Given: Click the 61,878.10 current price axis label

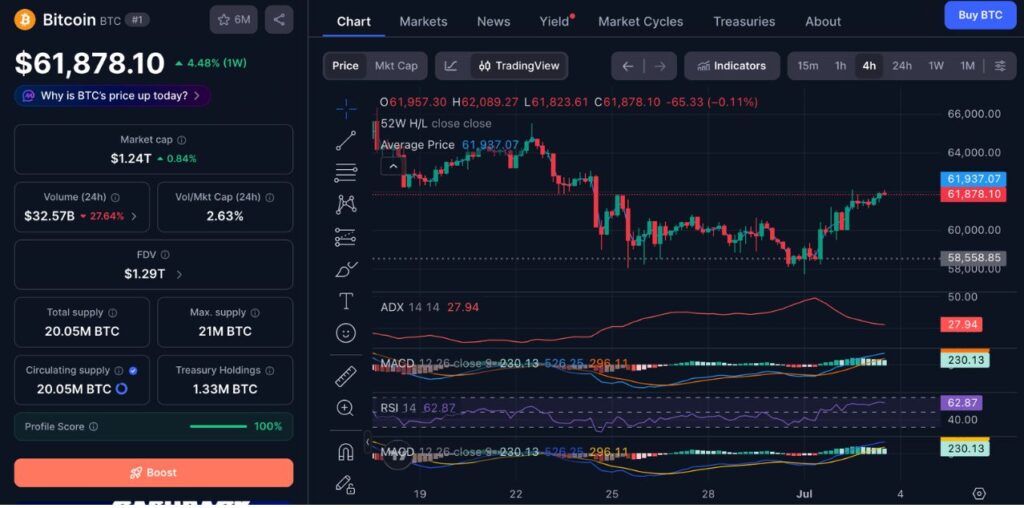Looking at the screenshot, I should click(x=972, y=194).
